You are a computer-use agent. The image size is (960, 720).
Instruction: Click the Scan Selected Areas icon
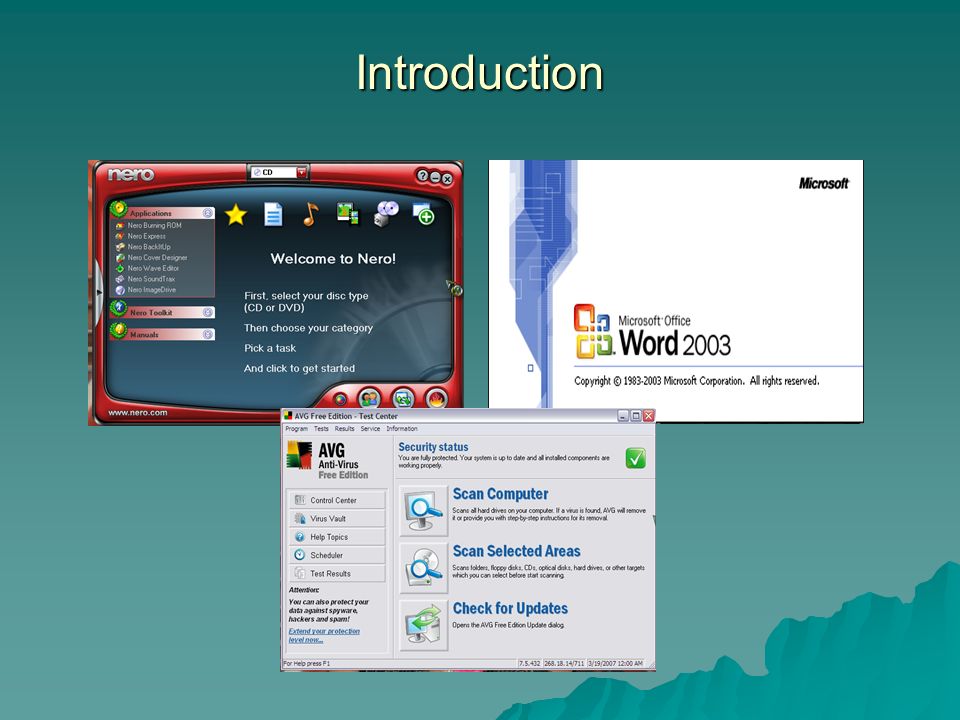click(424, 568)
